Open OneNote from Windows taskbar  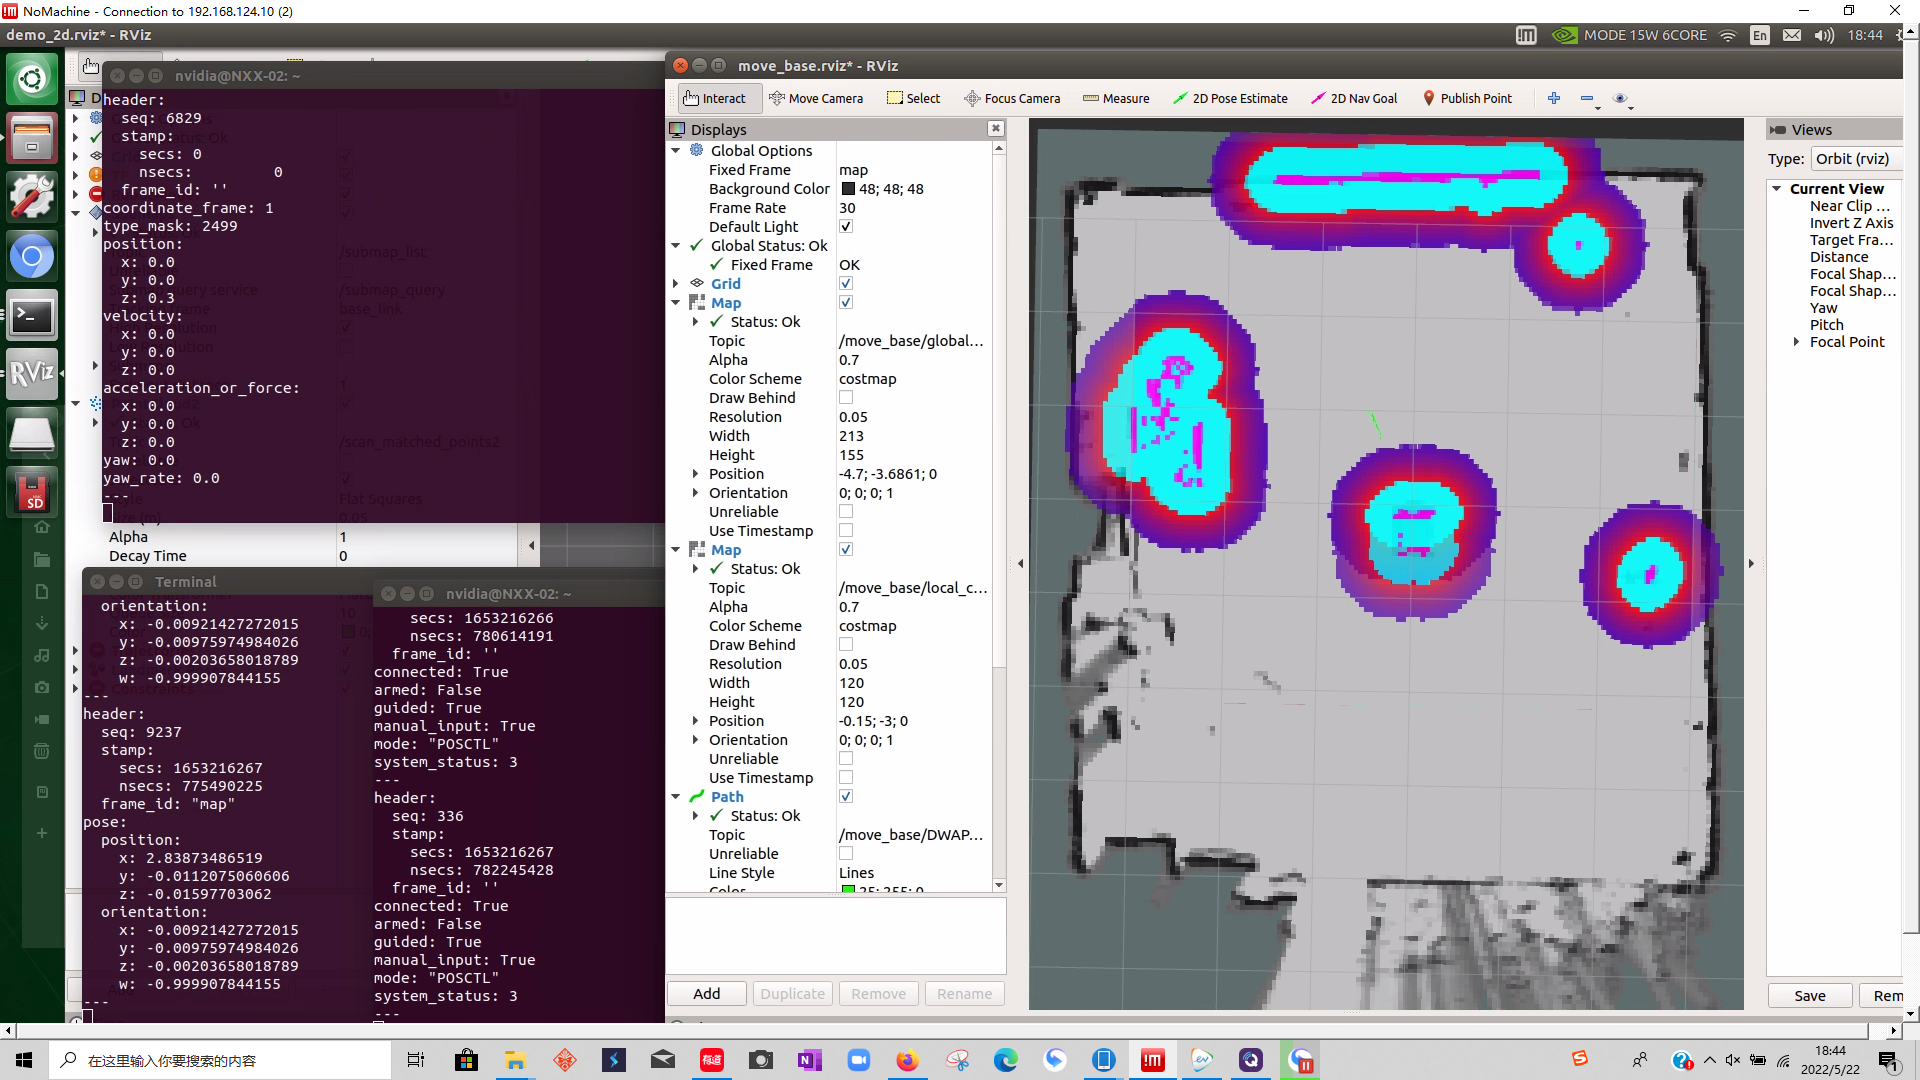point(809,1060)
